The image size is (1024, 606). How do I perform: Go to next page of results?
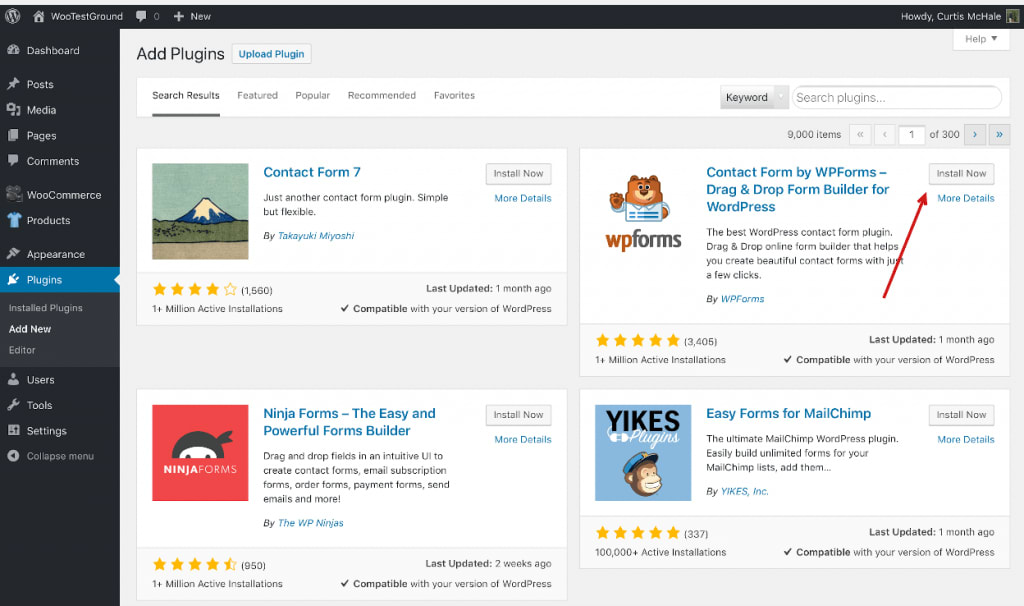click(975, 135)
